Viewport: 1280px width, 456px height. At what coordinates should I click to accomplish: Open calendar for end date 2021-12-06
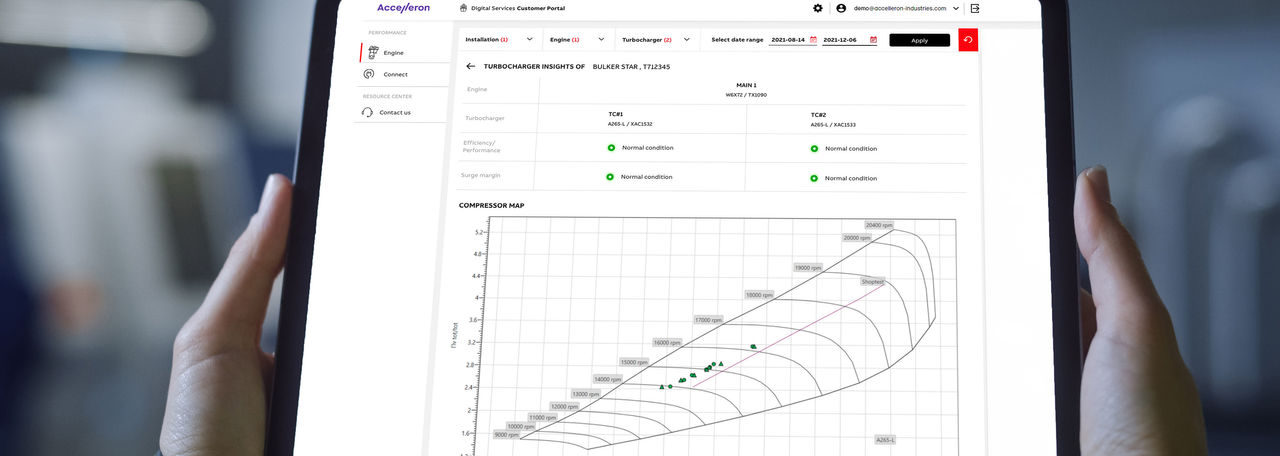pos(873,40)
